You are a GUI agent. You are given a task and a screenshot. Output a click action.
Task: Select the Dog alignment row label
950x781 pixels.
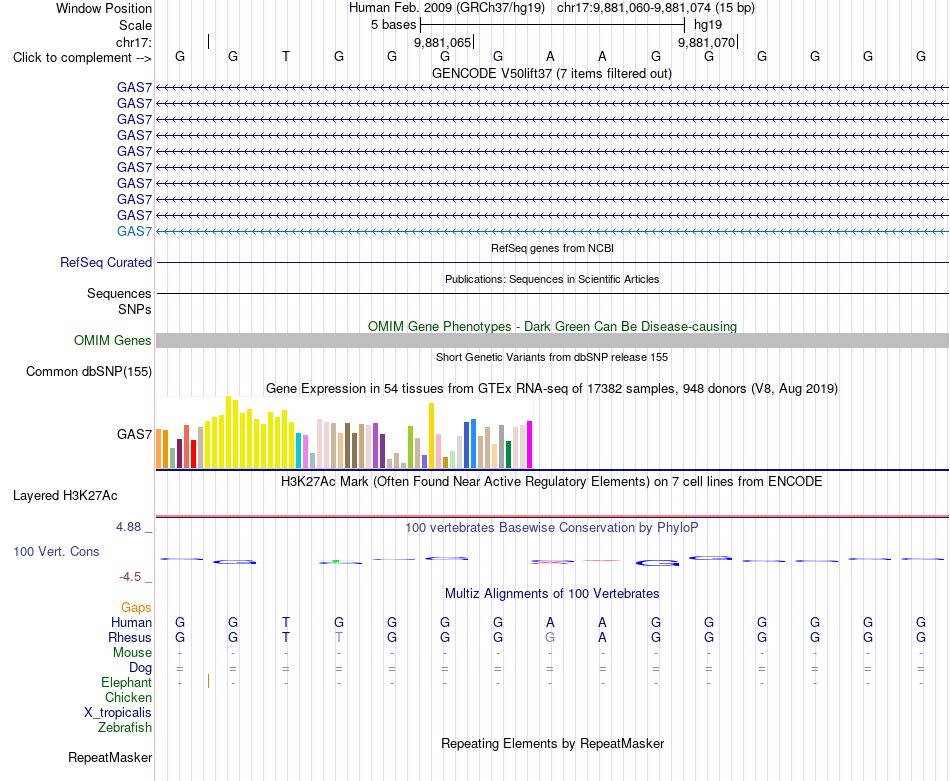tap(140, 668)
